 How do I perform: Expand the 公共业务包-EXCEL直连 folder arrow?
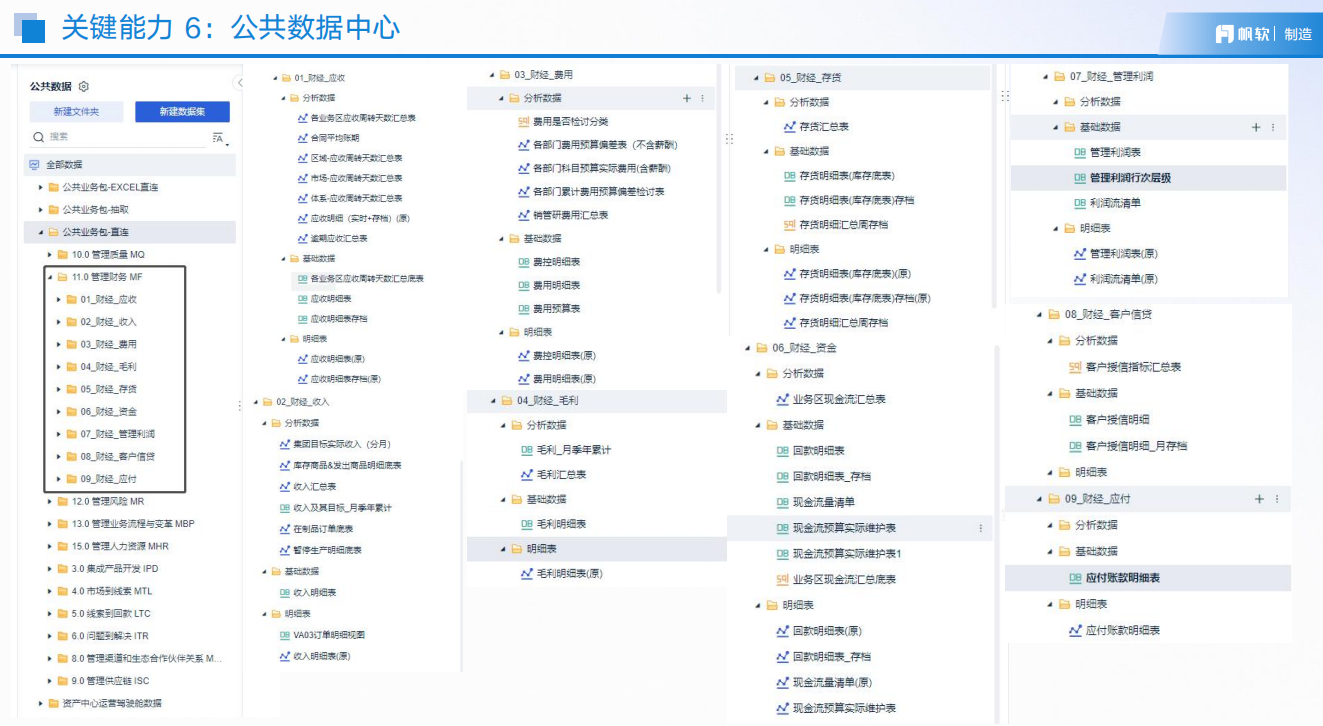pyautogui.click(x=41, y=187)
